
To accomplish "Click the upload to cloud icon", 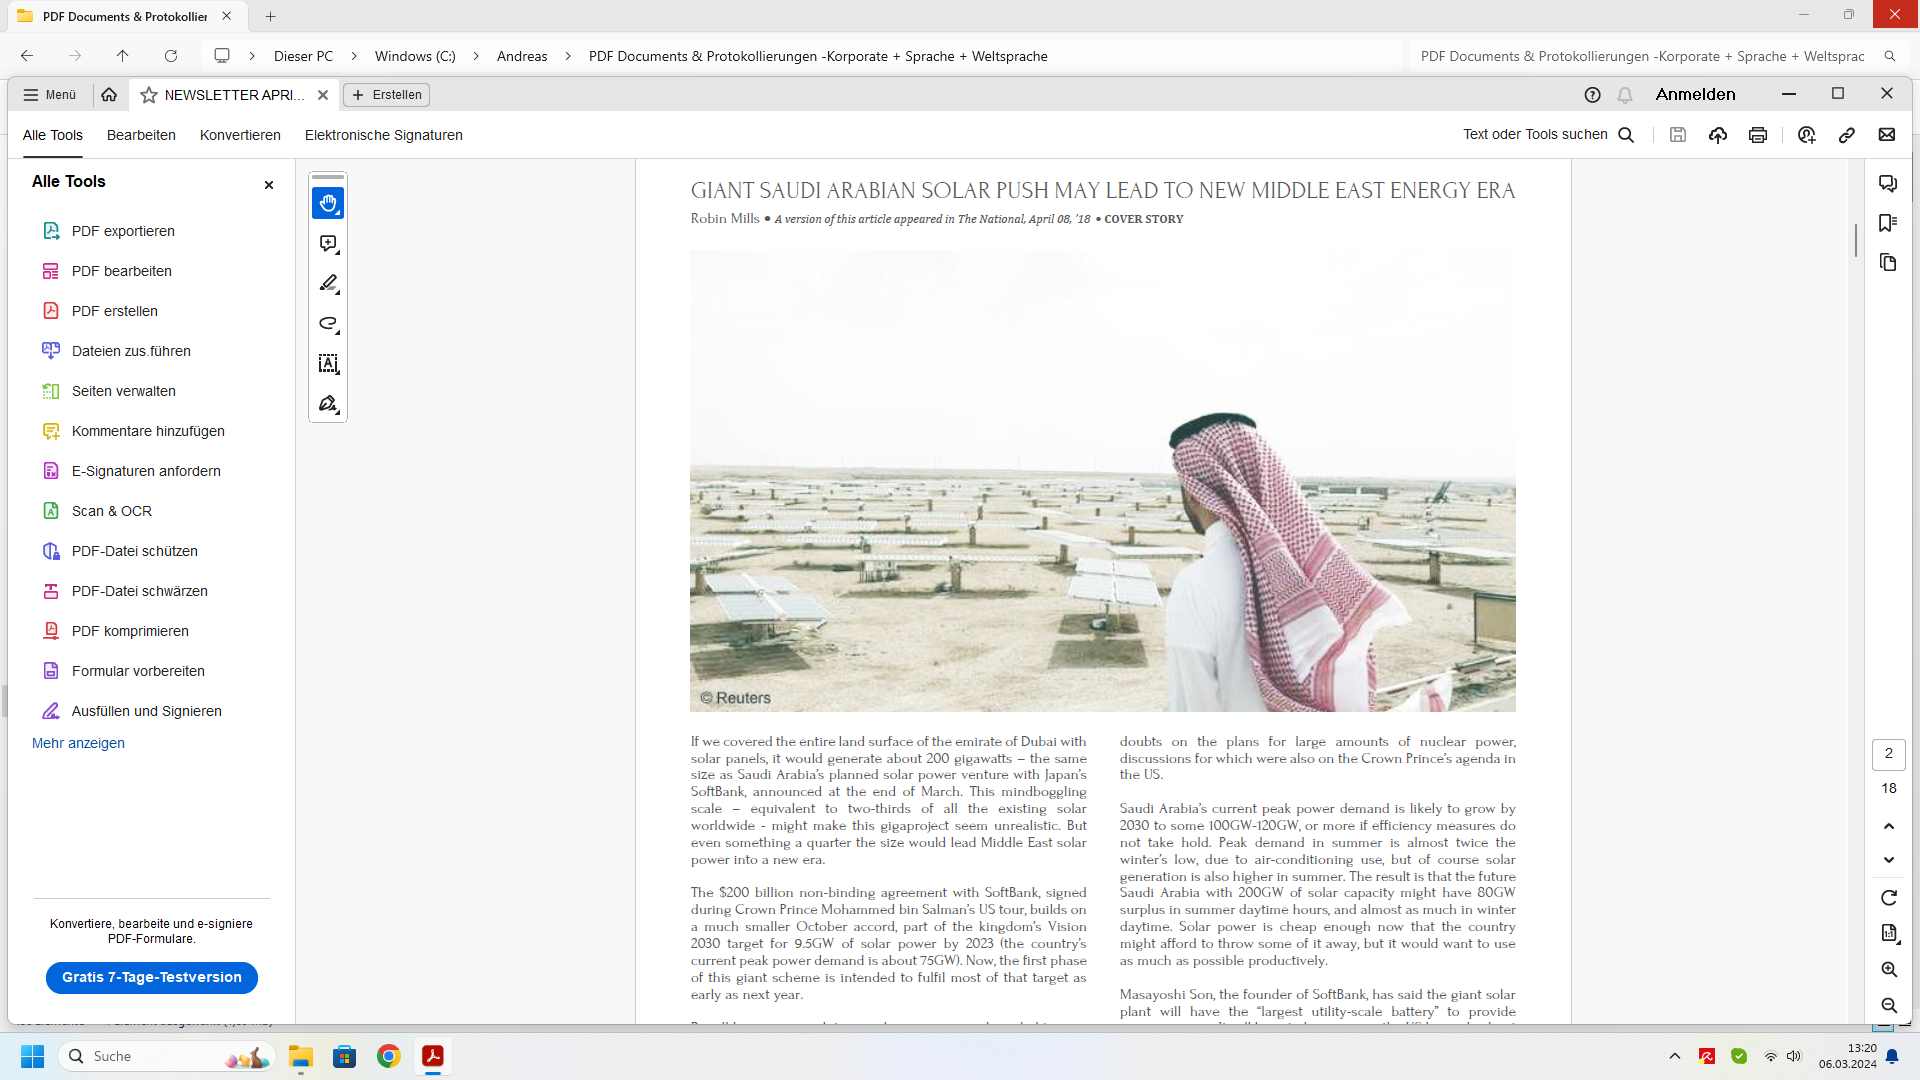I will (x=1718, y=135).
